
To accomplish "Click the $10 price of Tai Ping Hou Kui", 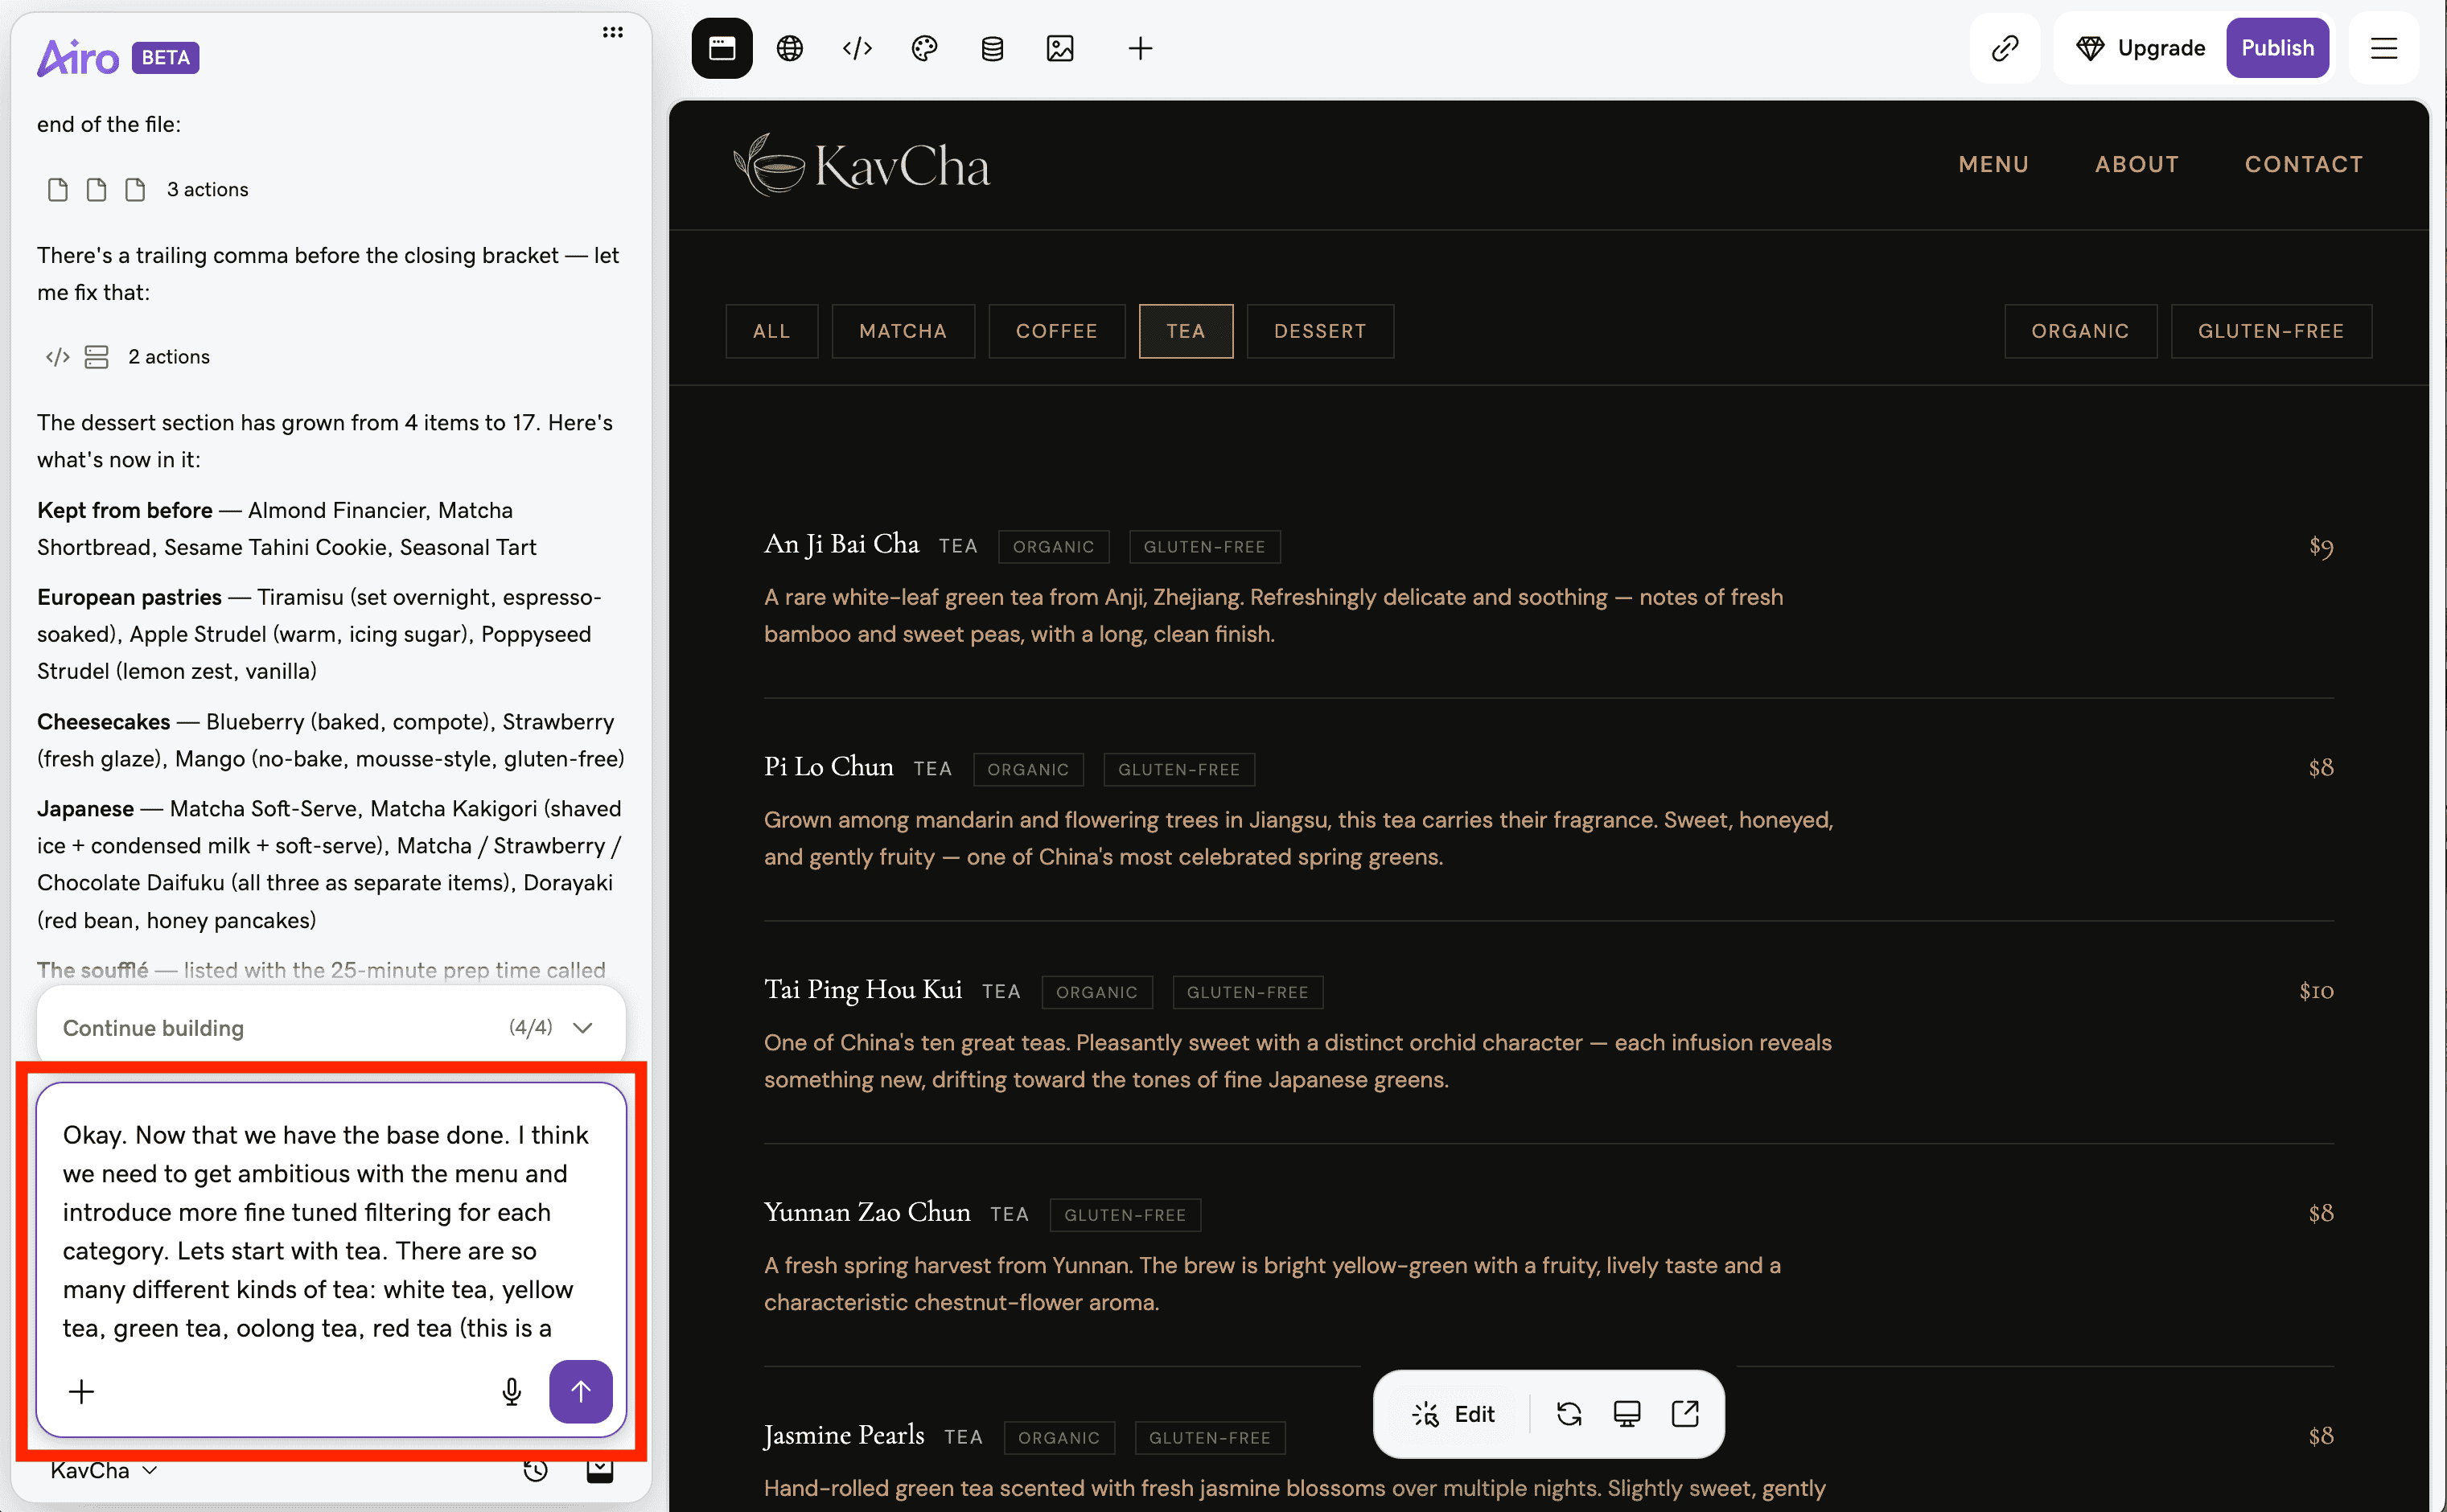I will pyautogui.click(x=2316, y=990).
